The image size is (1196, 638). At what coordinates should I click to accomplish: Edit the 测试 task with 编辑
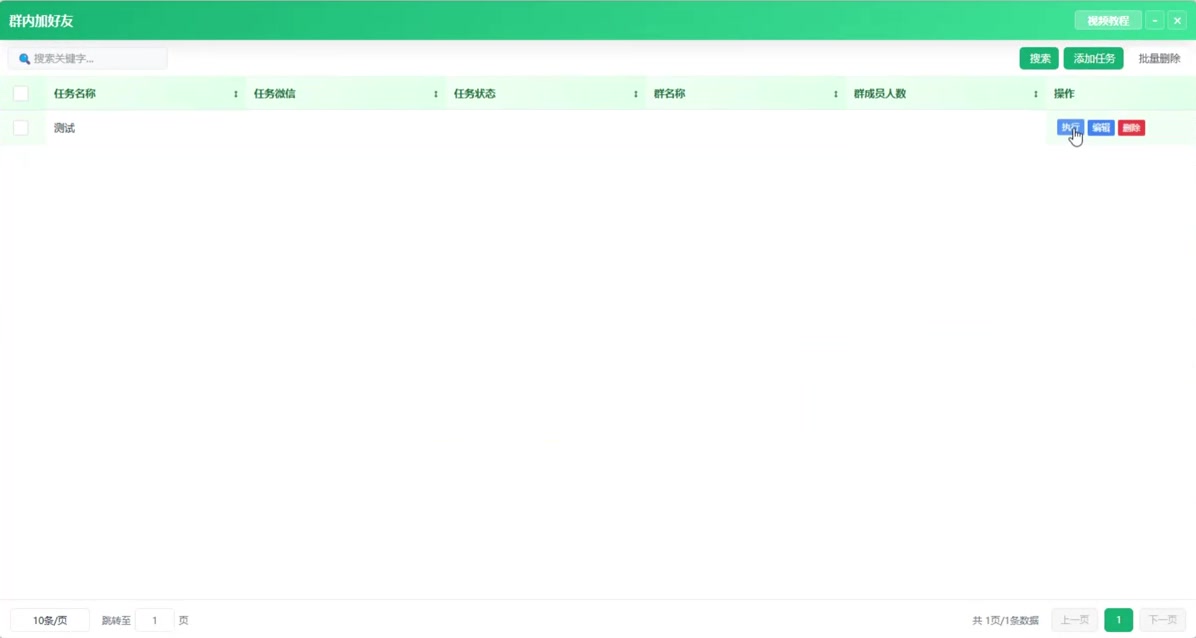pyautogui.click(x=1101, y=127)
